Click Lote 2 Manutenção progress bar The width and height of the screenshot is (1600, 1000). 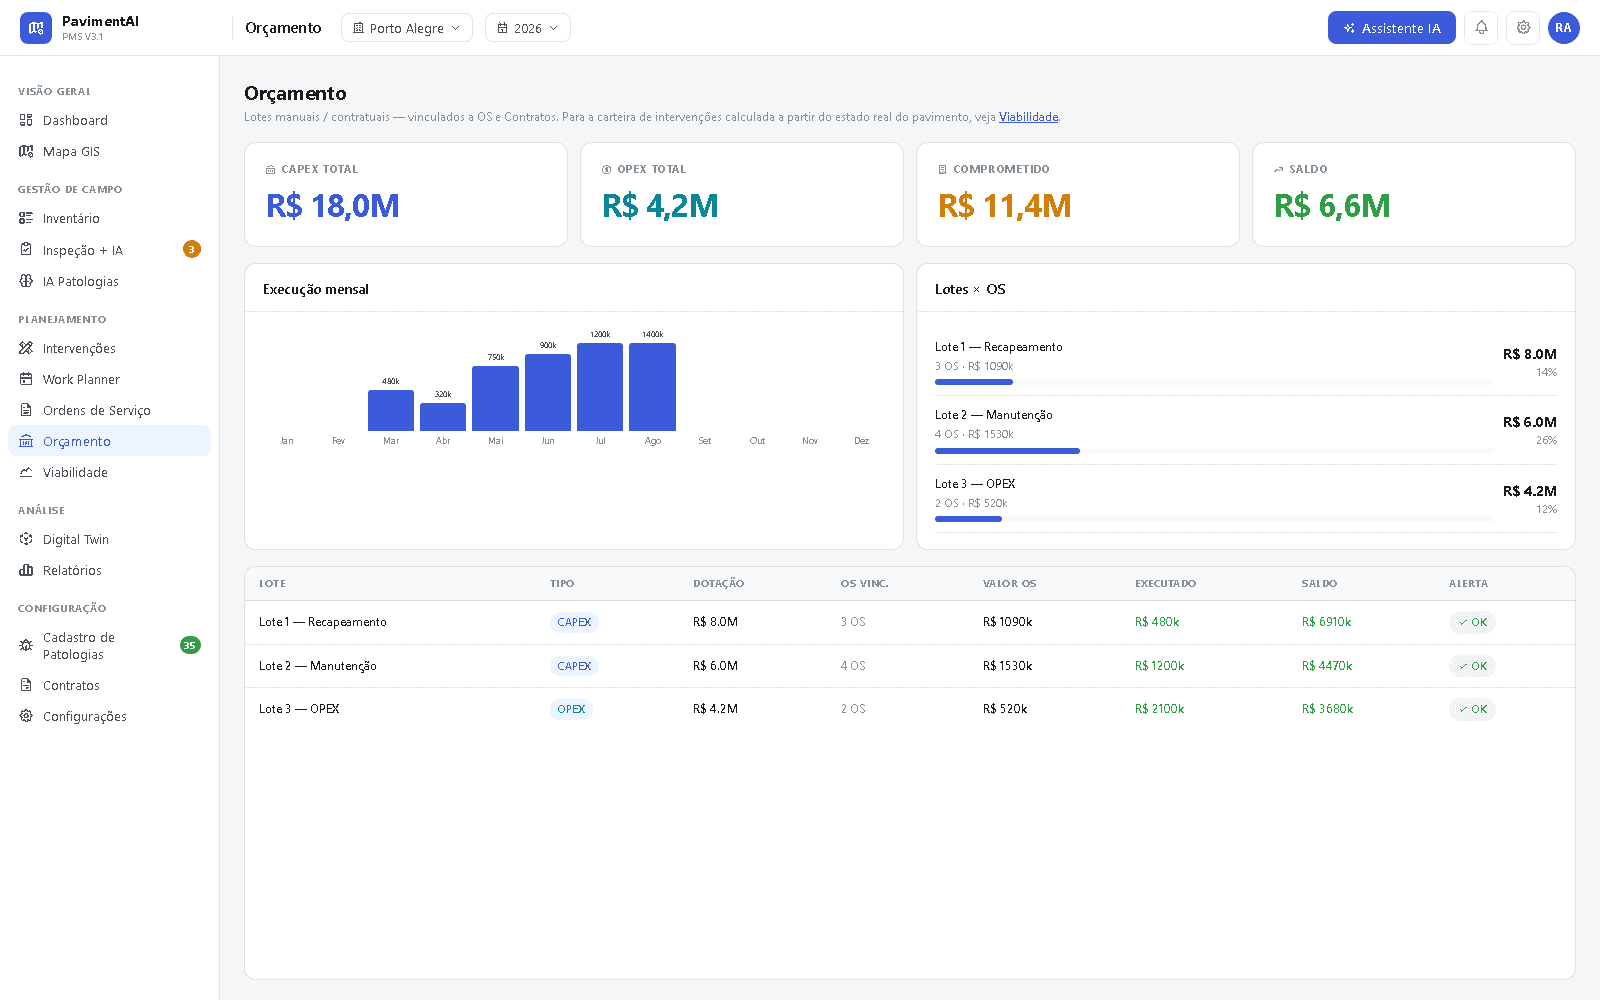pyautogui.click(x=1214, y=451)
